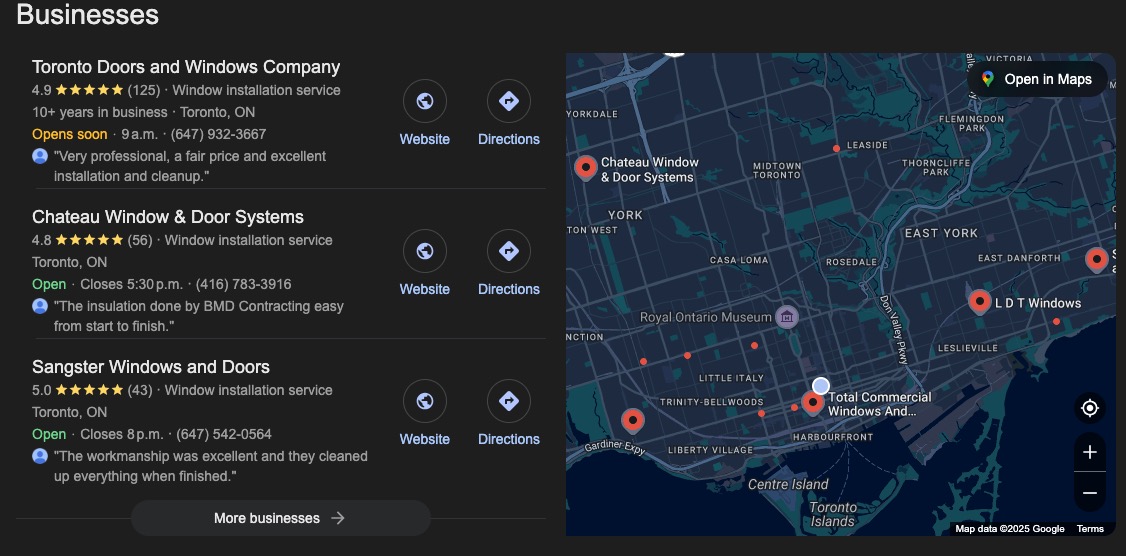Open Toronto Doors and Windows Company listing

click(x=186, y=67)
